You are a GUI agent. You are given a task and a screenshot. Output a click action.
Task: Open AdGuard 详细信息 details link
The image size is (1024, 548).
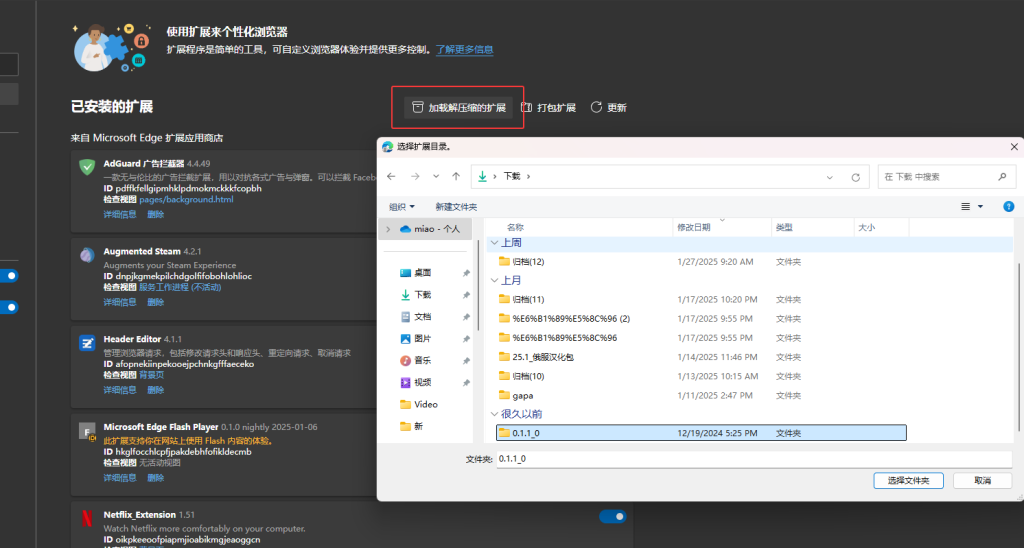click(120, 214)
